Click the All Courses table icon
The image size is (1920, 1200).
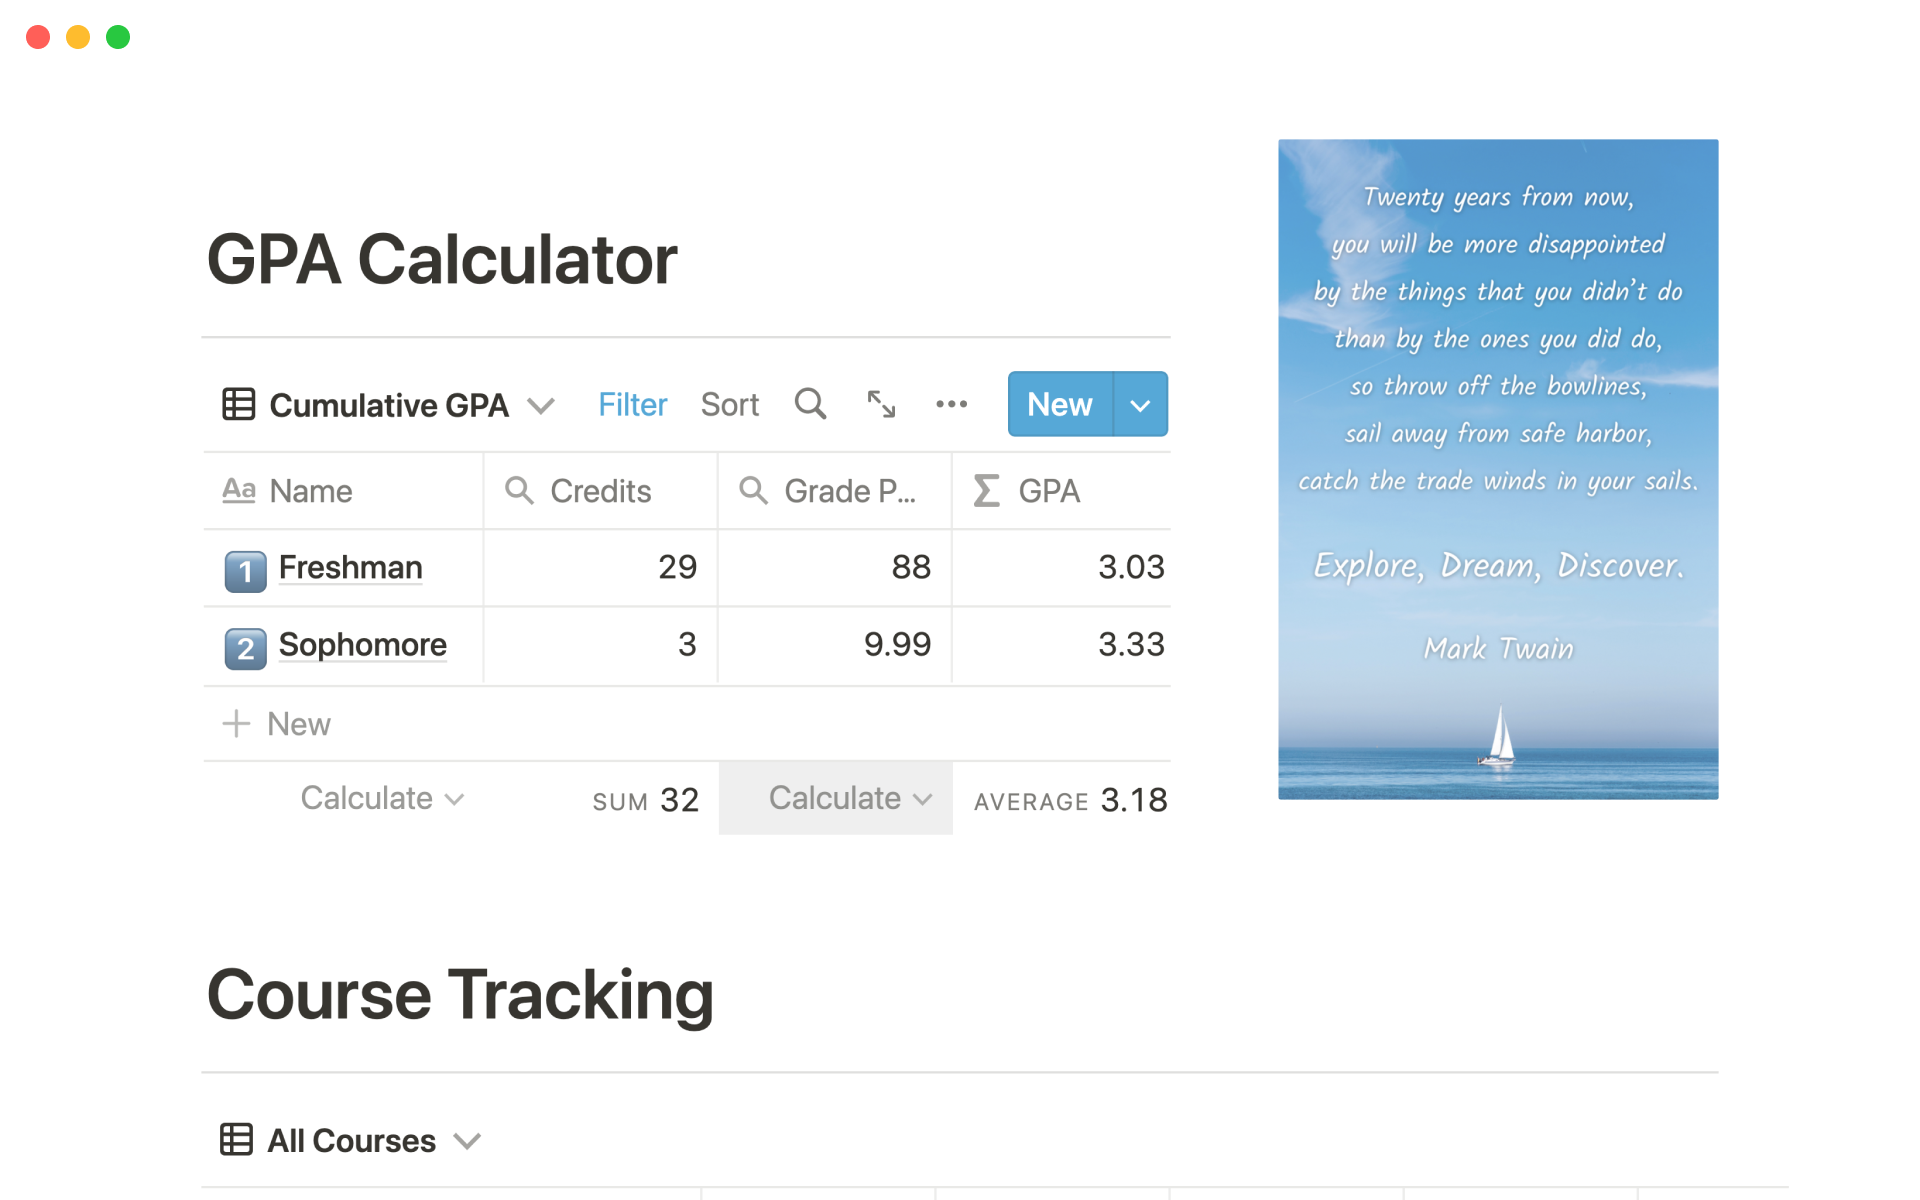tap(236, 1140)
